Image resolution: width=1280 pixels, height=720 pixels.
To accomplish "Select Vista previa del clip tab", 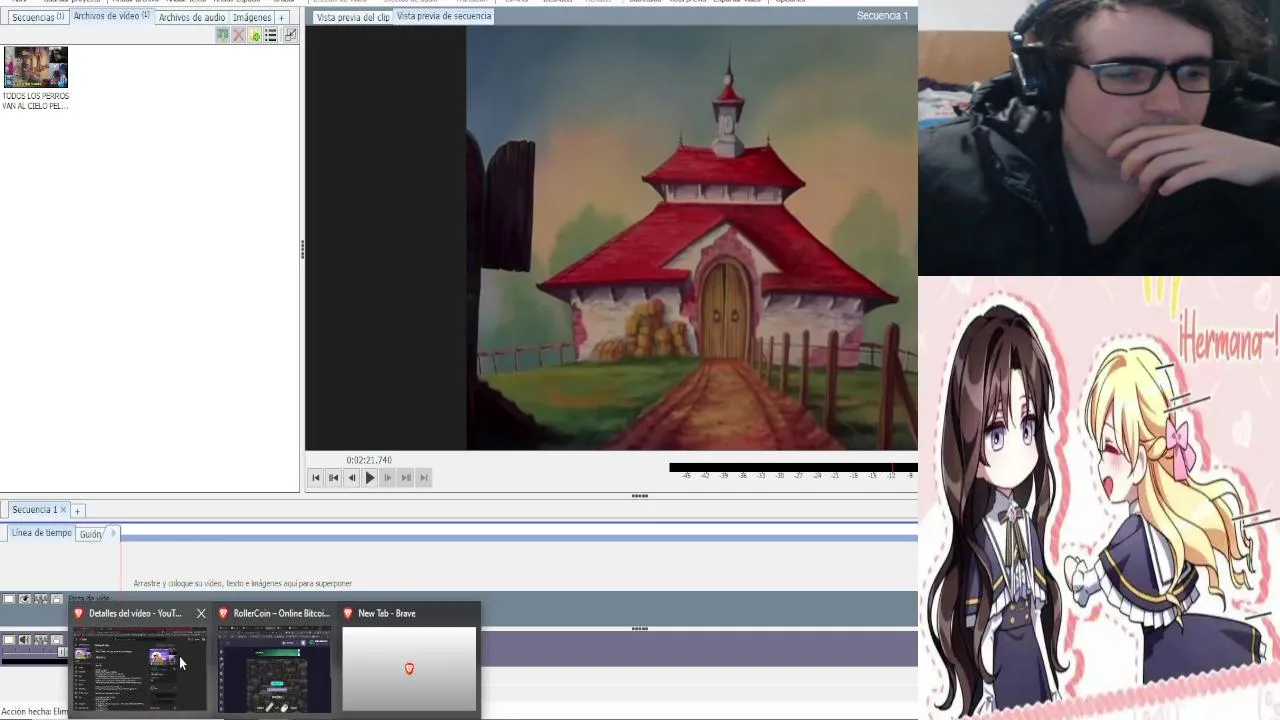I will coord(353,17).
